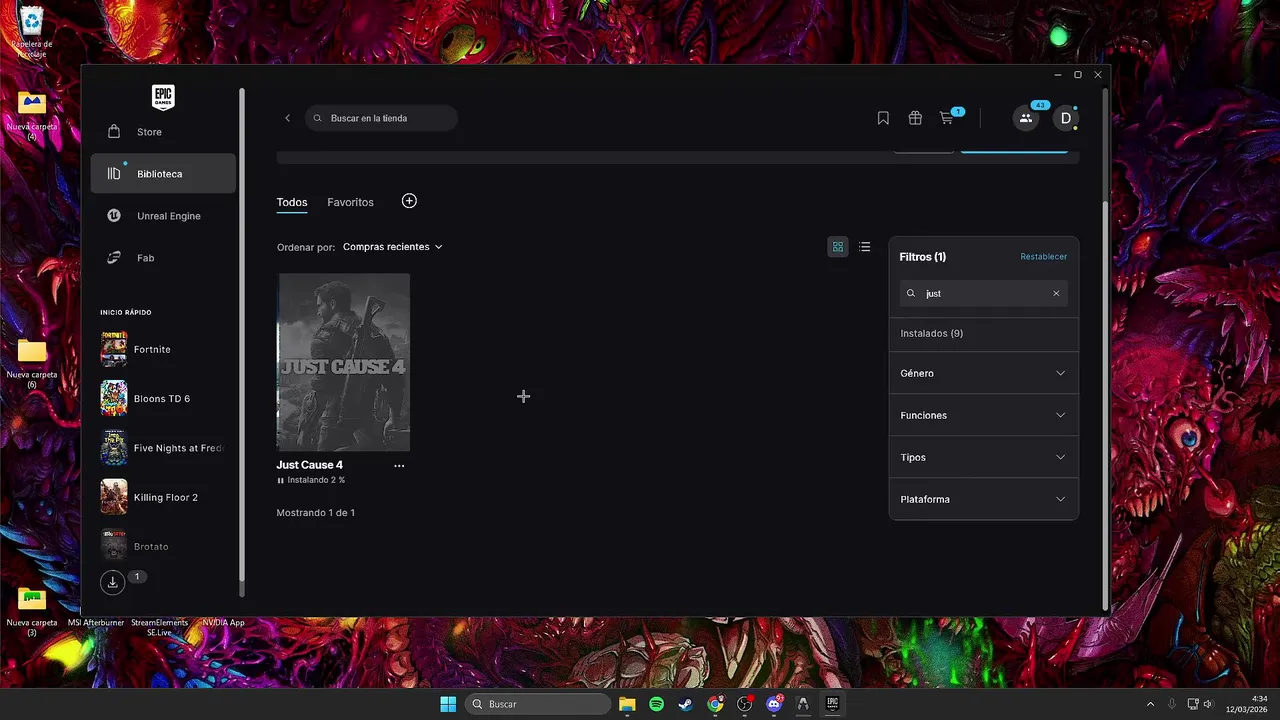Viewport: 1280px width, 720px height.
Task: Open the Fab marketplace
Action: point(163,258)
